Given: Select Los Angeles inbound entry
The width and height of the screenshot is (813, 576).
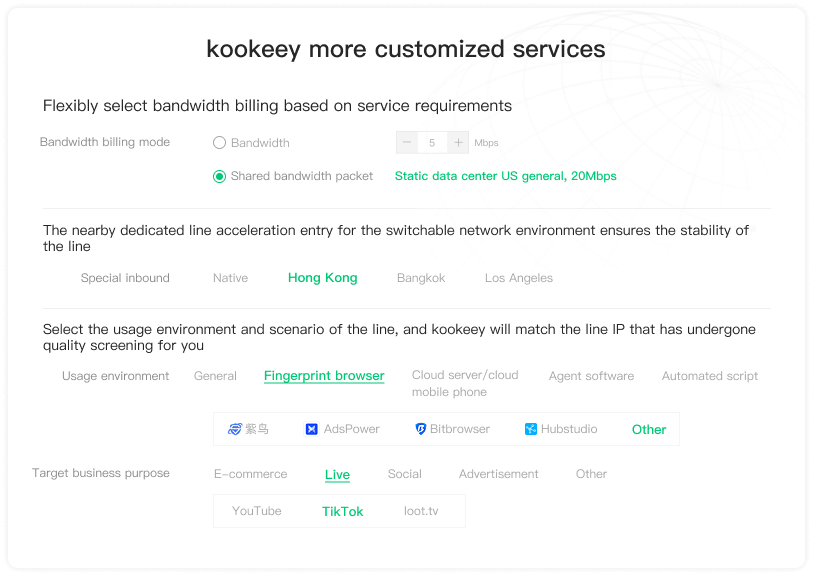Looking at the screenshot, I should (518, 278).
